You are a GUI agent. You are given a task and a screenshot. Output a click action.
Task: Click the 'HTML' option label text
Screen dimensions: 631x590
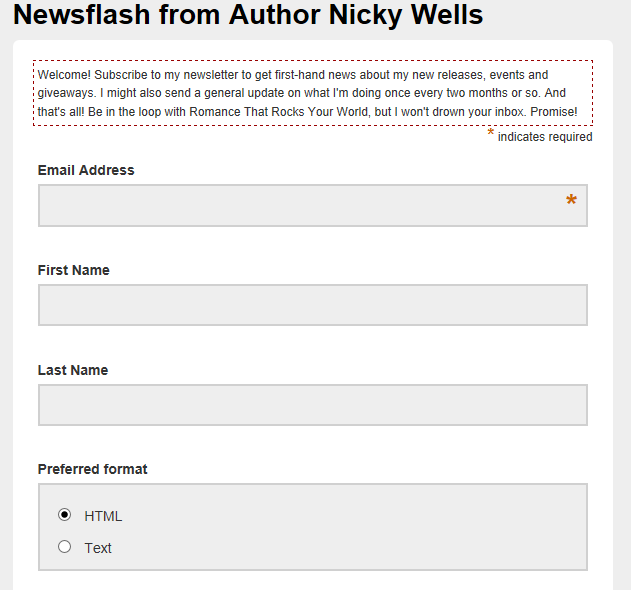[103, 516]
